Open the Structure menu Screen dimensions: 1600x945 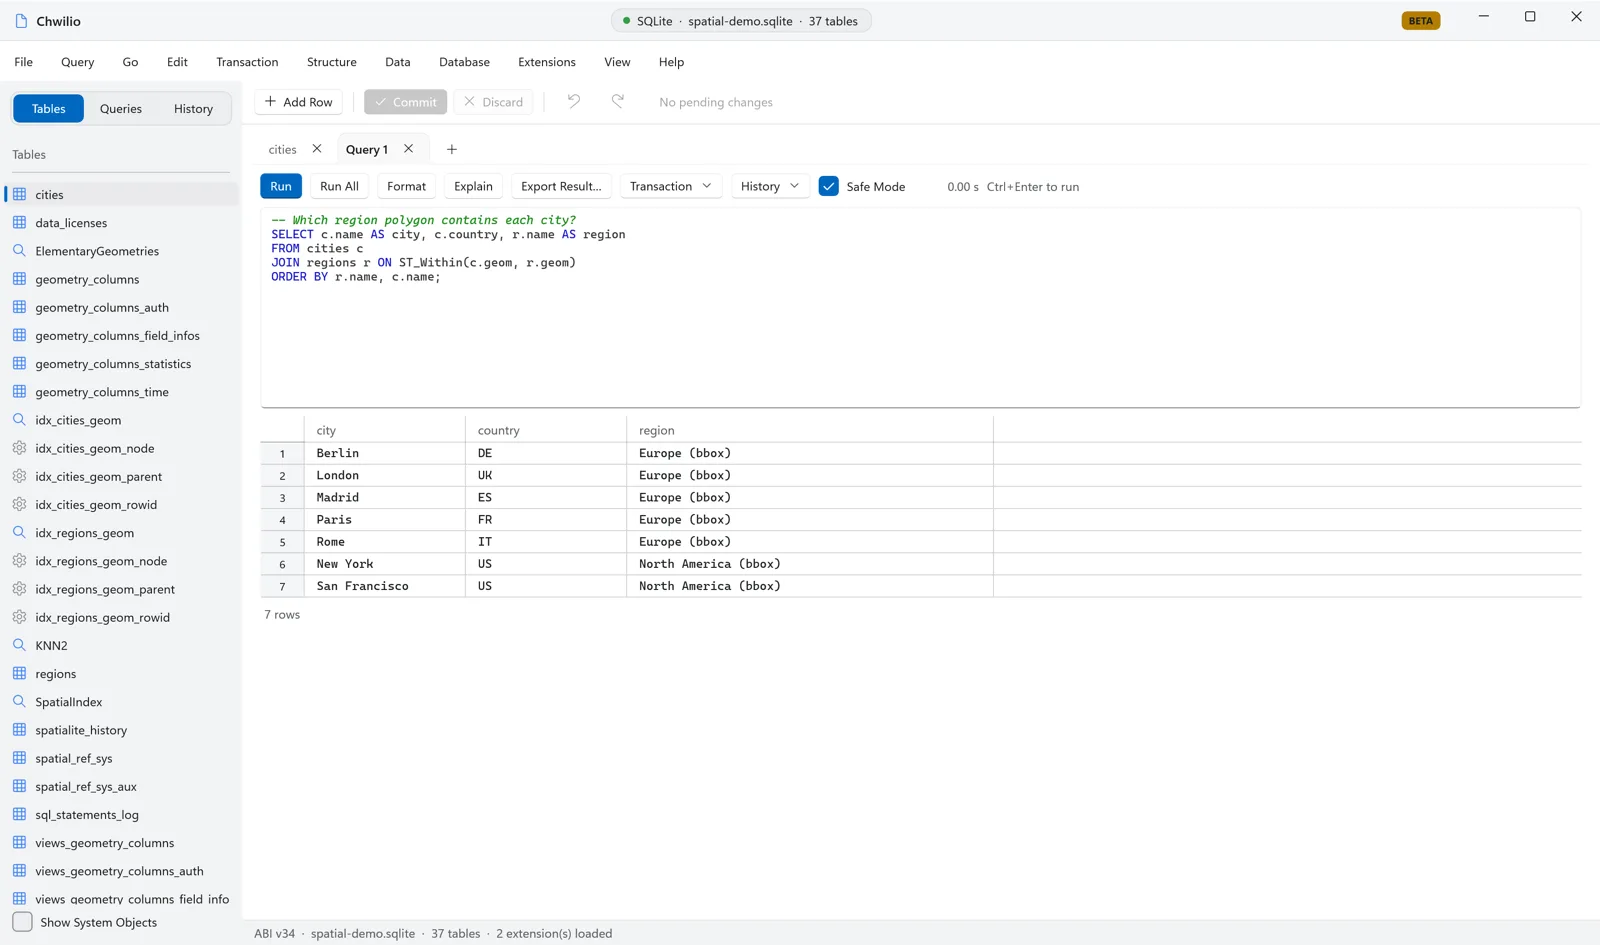[332, 62]
